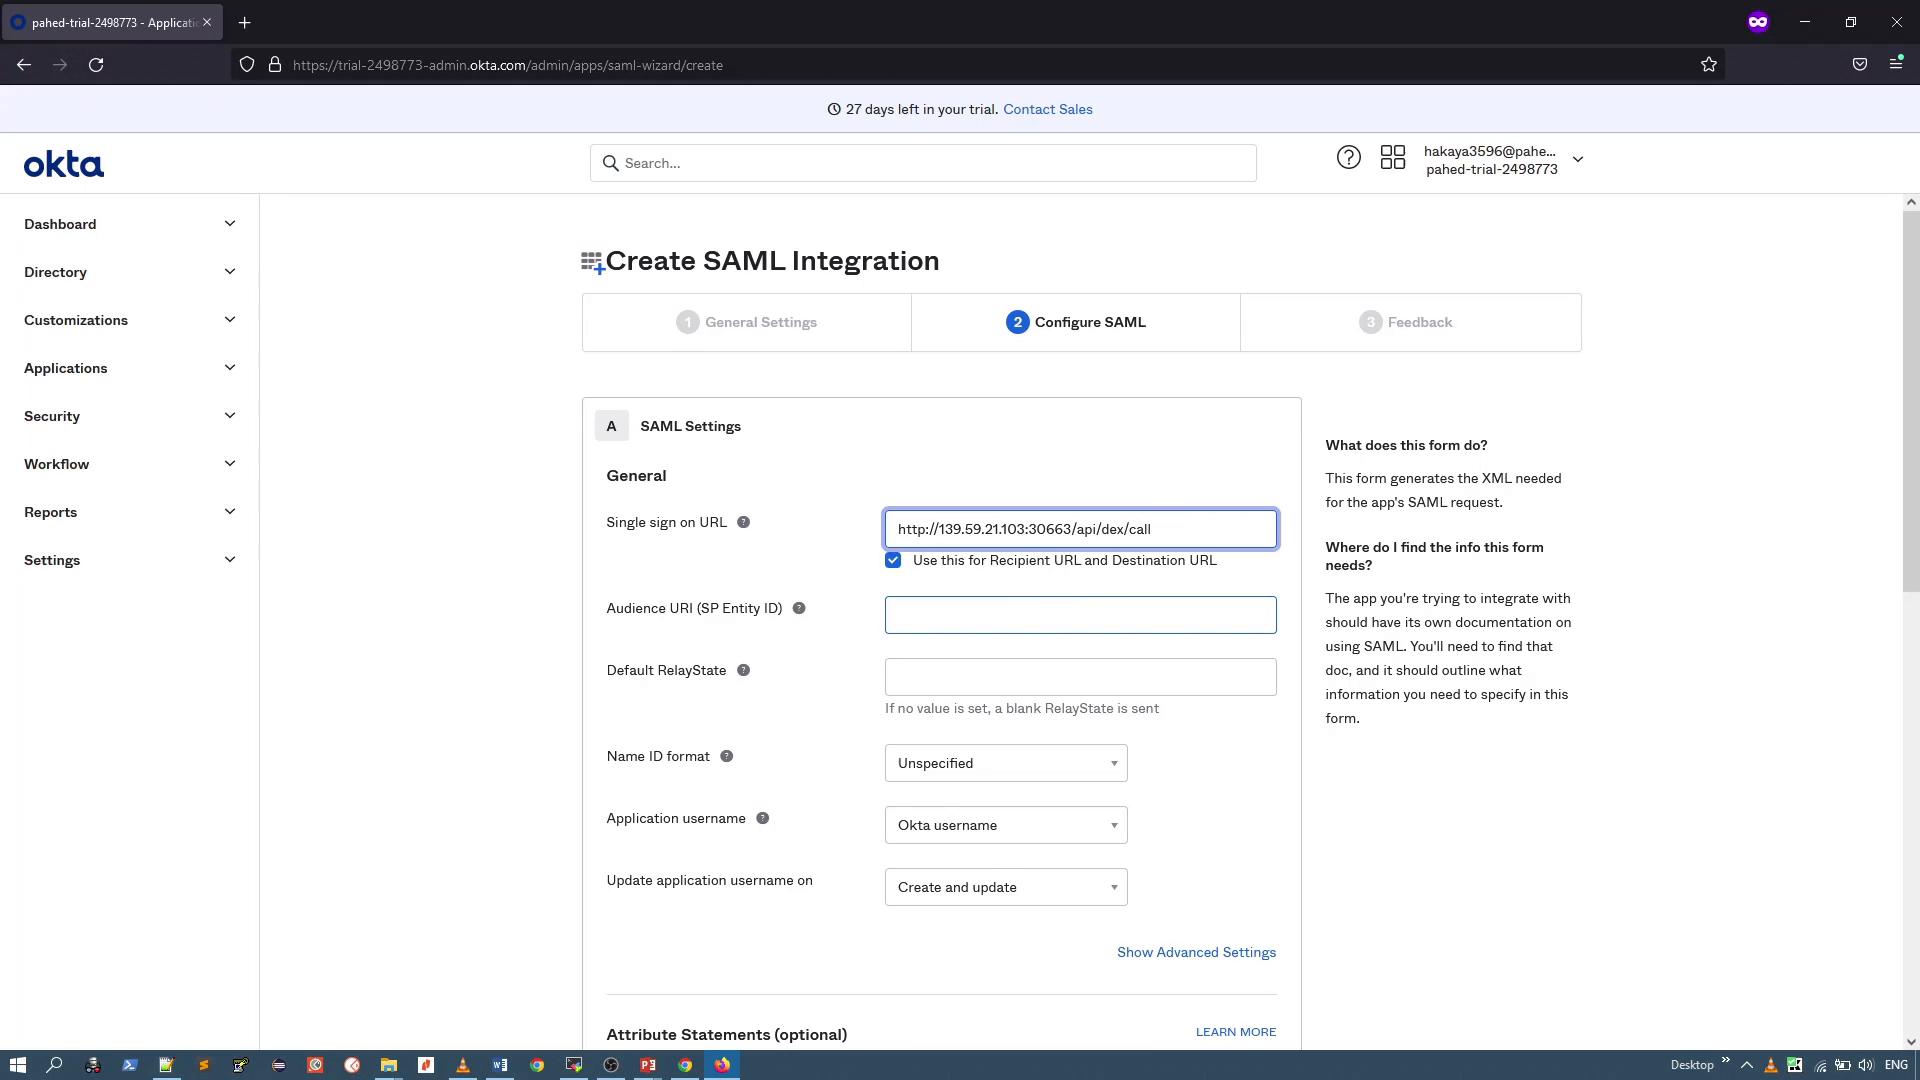Expand the Directory sidebar section
This screenshot has width=1920, height=1080.
tap(129, 272)
